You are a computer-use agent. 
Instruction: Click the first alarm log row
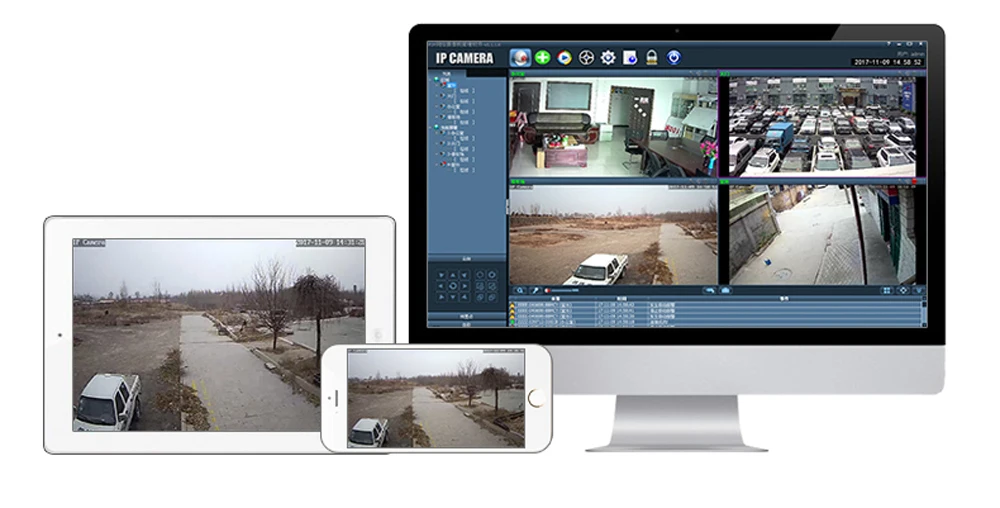(x=714, y=305)
